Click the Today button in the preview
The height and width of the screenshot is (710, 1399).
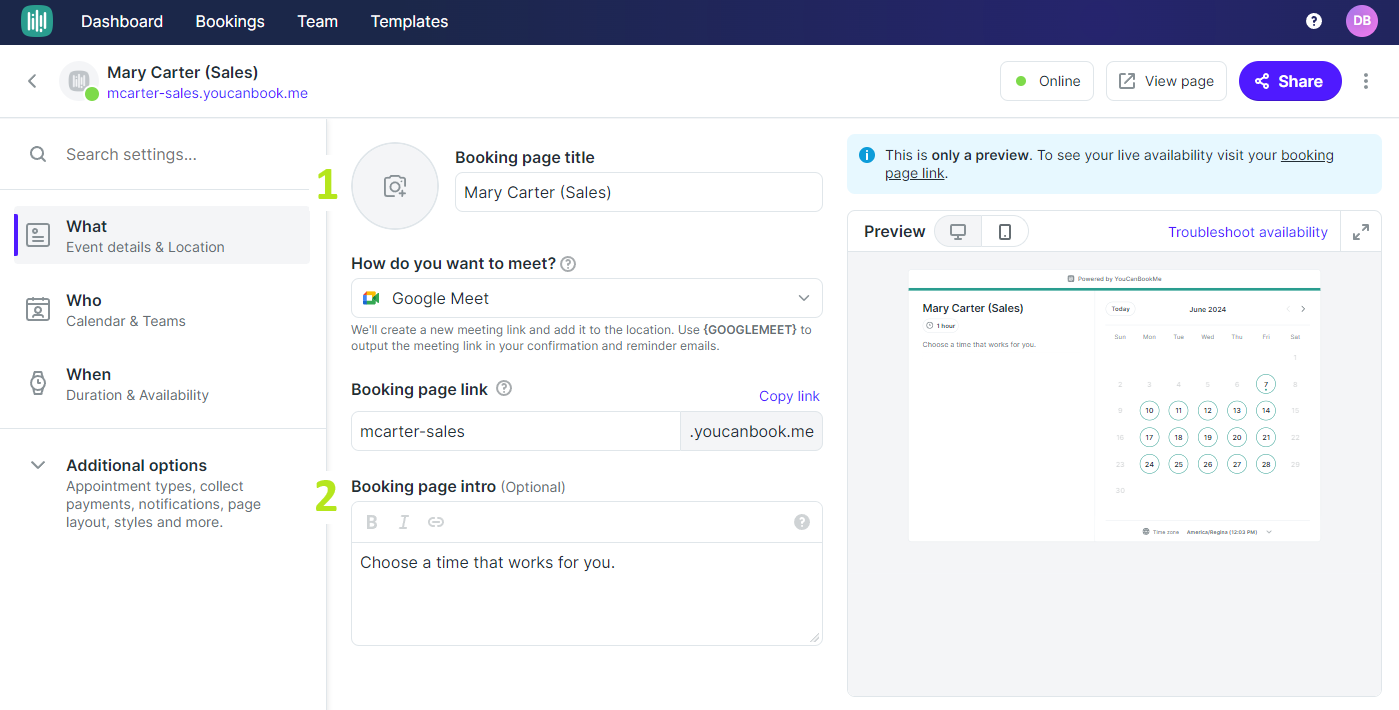[x=1121, y=309]
